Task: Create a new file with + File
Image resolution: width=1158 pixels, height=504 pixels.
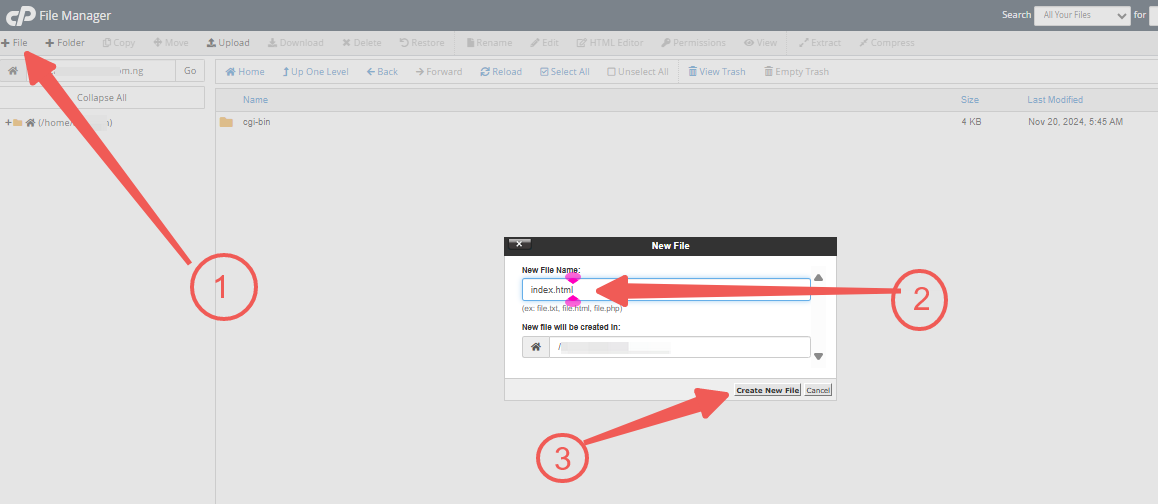Action: coord(15,43)
